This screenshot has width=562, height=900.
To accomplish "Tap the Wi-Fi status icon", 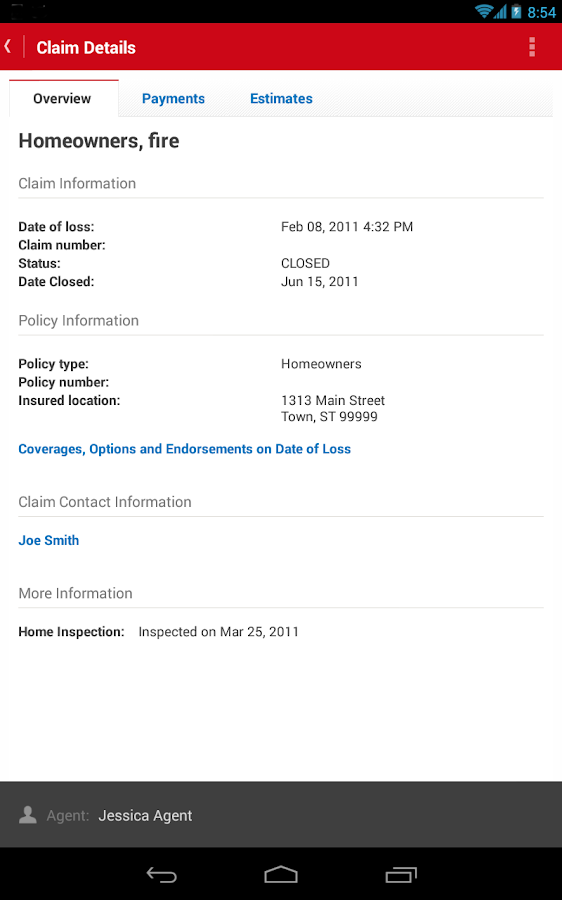I will pyautogui.click(x=484, y=11).
